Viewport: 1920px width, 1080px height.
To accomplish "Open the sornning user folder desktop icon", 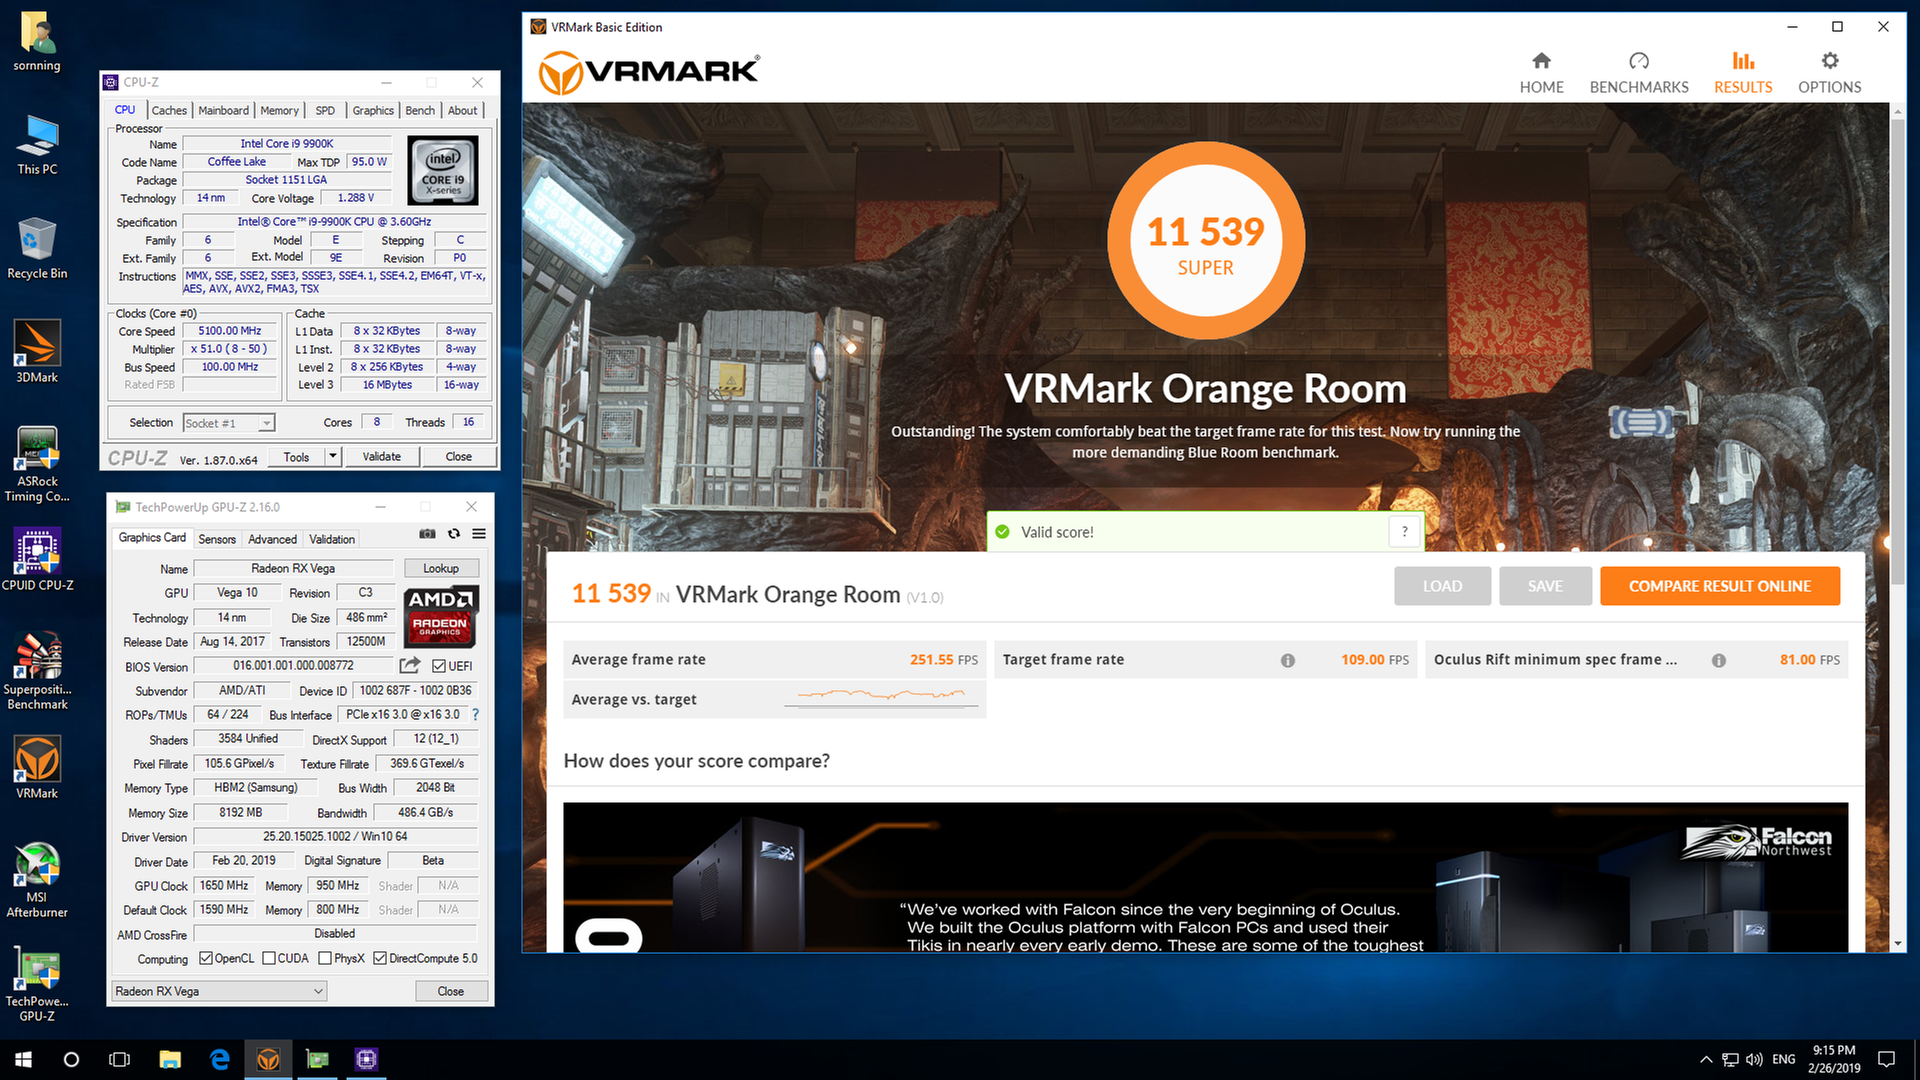I will [37, 43].
